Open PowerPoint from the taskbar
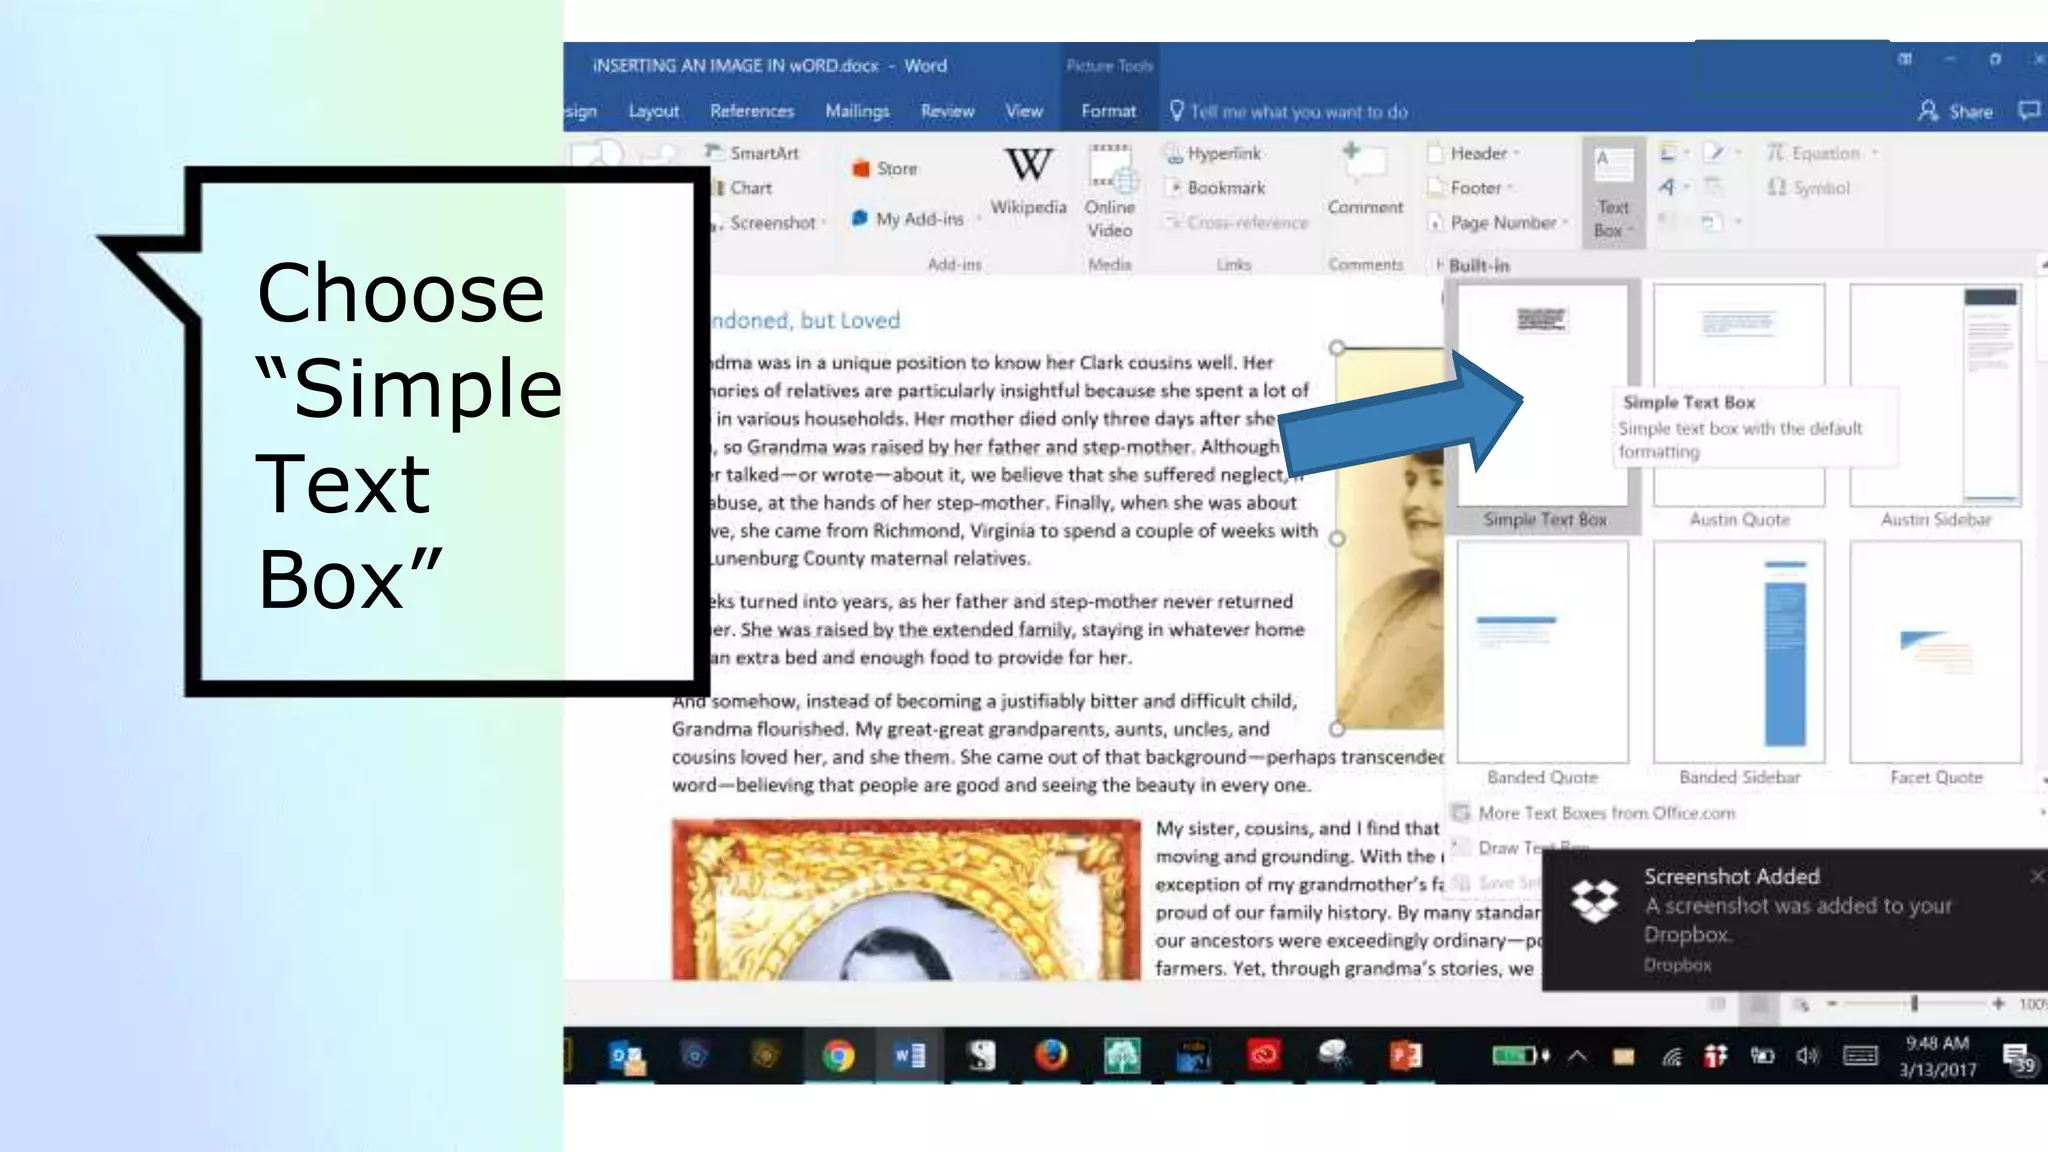This screenshot has width=2048, height=1152. pos(1405,1055)
